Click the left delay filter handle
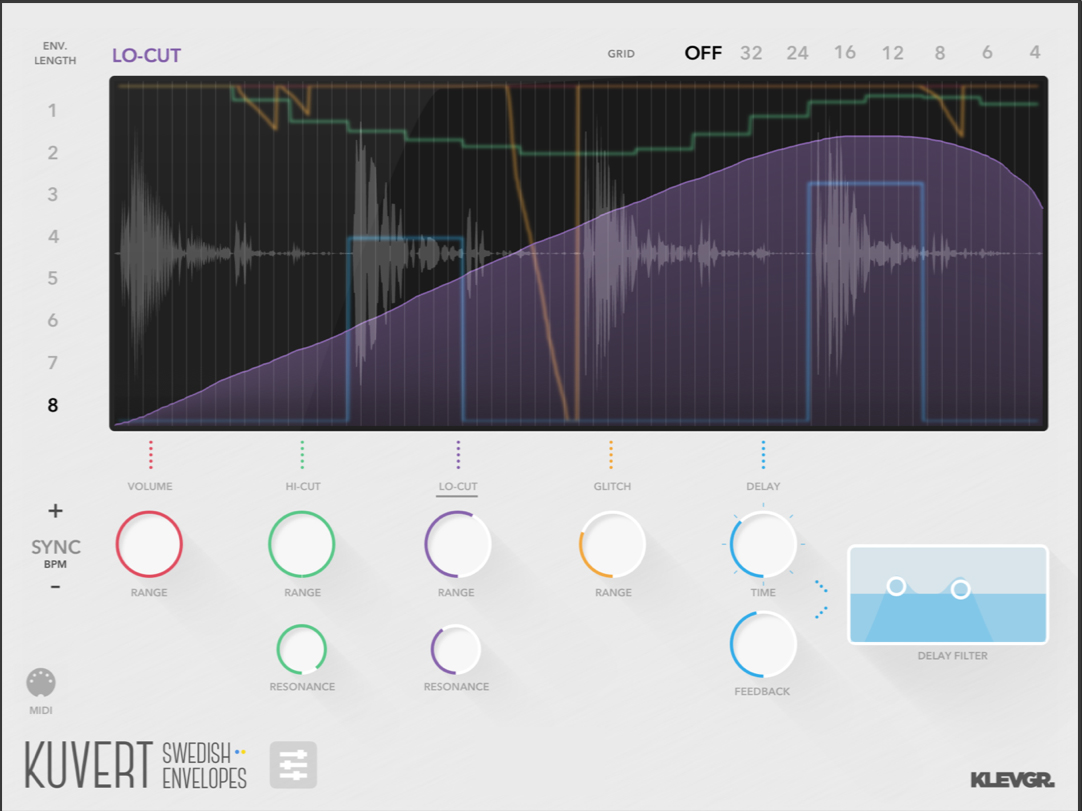This screenshot has height=811, width=1082. [896, 587]
